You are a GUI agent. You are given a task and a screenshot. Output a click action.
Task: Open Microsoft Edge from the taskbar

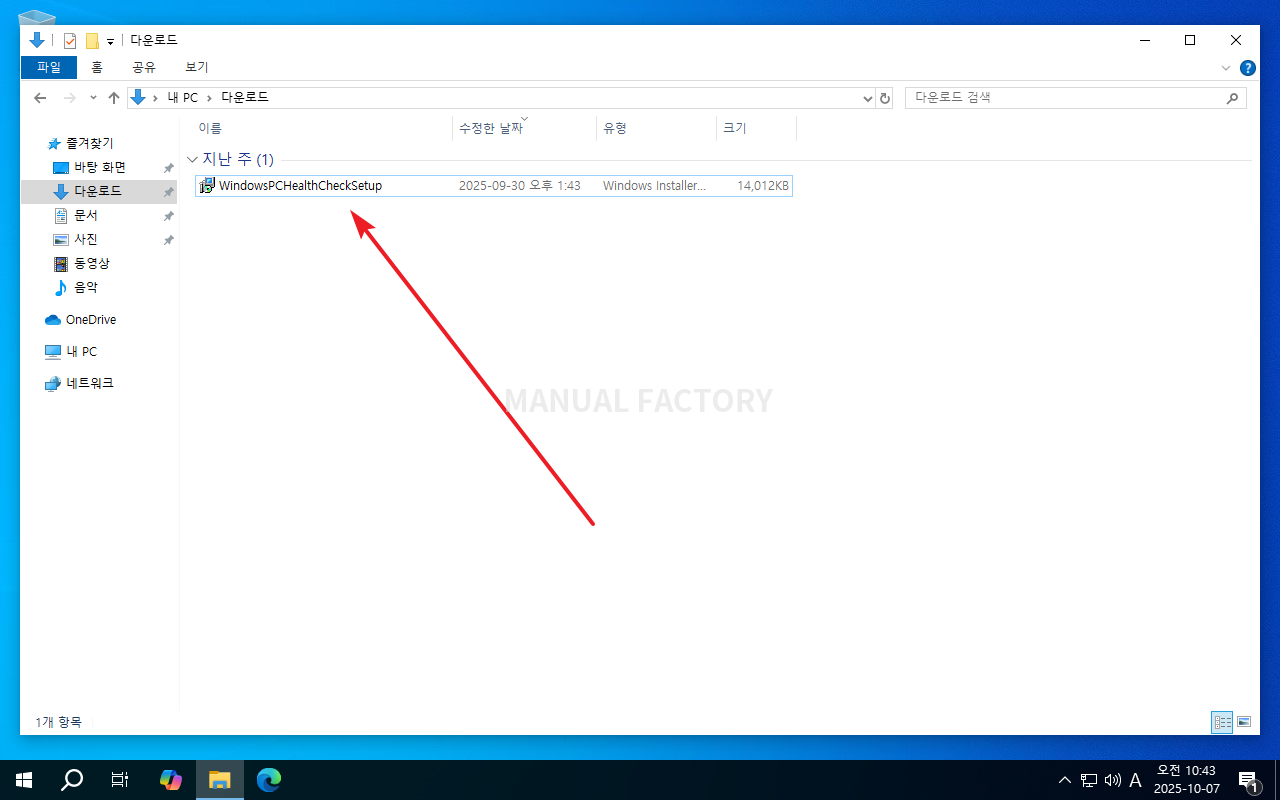268,780
